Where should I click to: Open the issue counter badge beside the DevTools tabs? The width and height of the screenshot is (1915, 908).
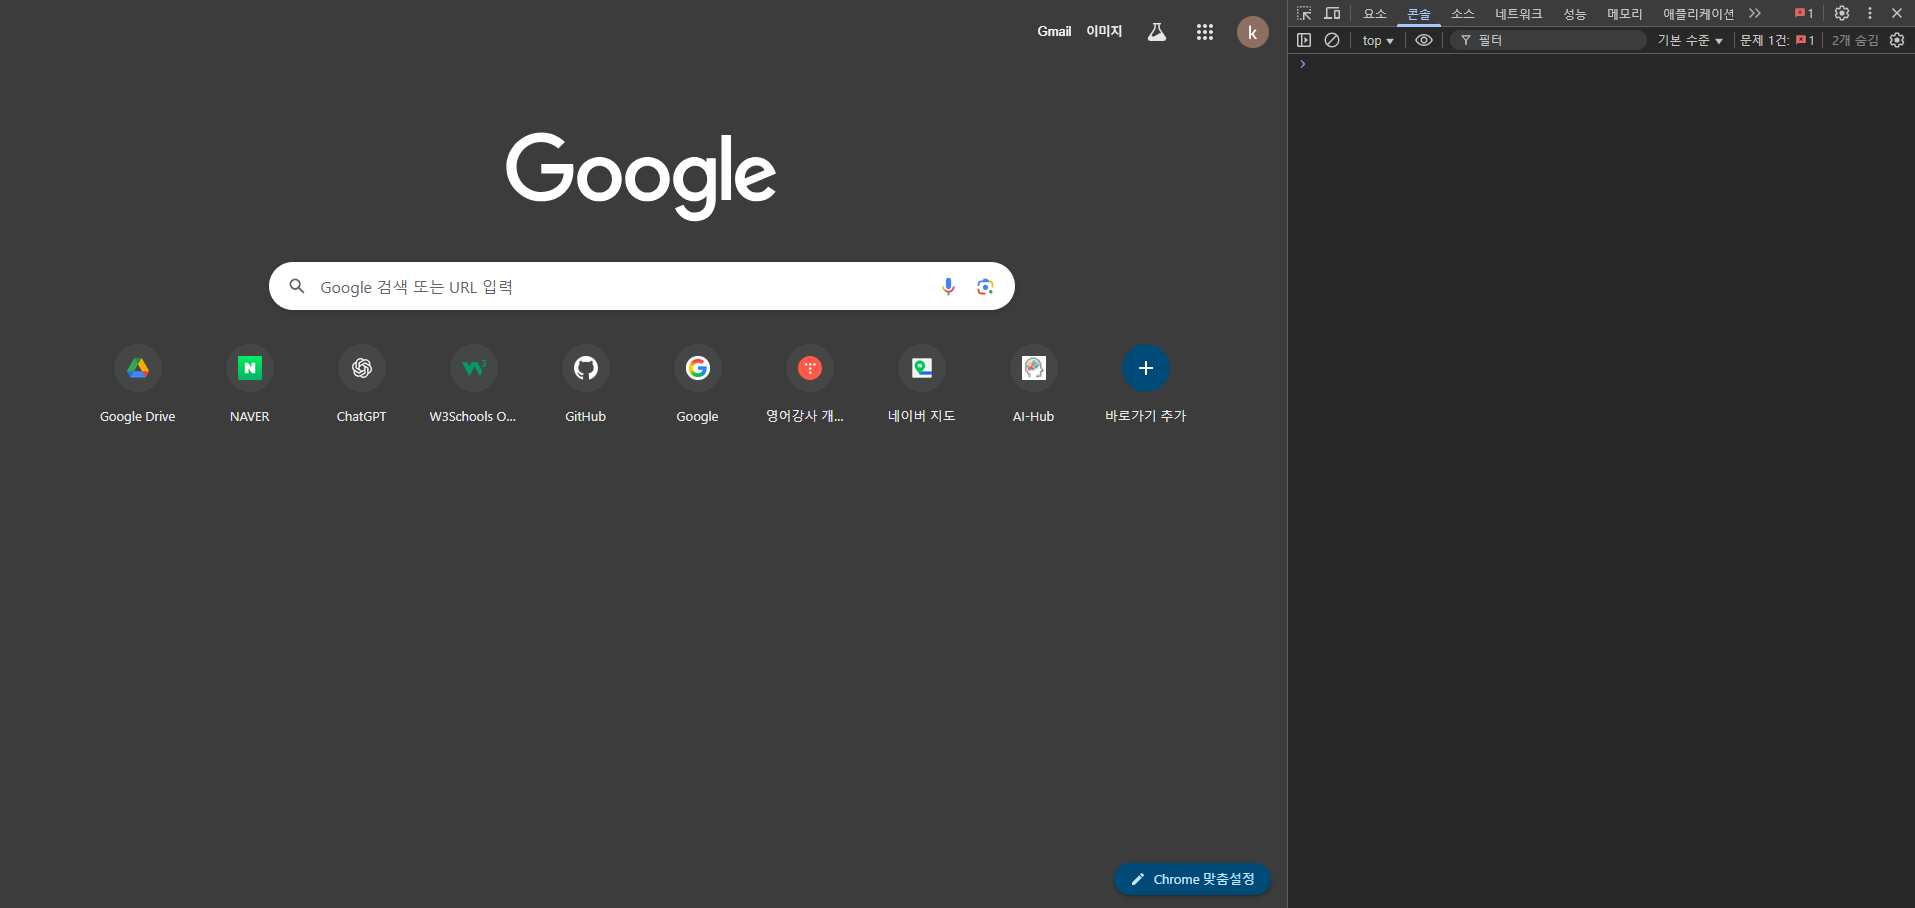tap(1804, 13)
